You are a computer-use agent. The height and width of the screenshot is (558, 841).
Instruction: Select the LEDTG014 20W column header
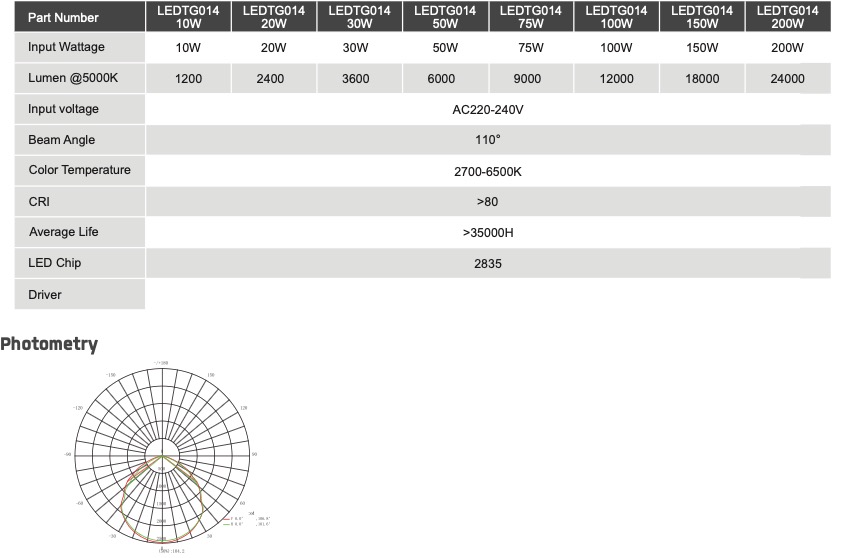click(x=274, y=17)
